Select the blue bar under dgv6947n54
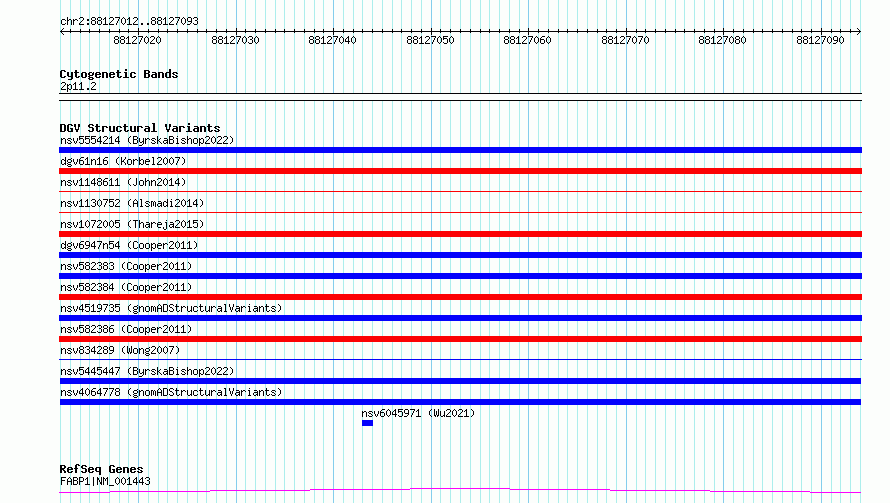The image size is (890, 503). tap(460, 255)
